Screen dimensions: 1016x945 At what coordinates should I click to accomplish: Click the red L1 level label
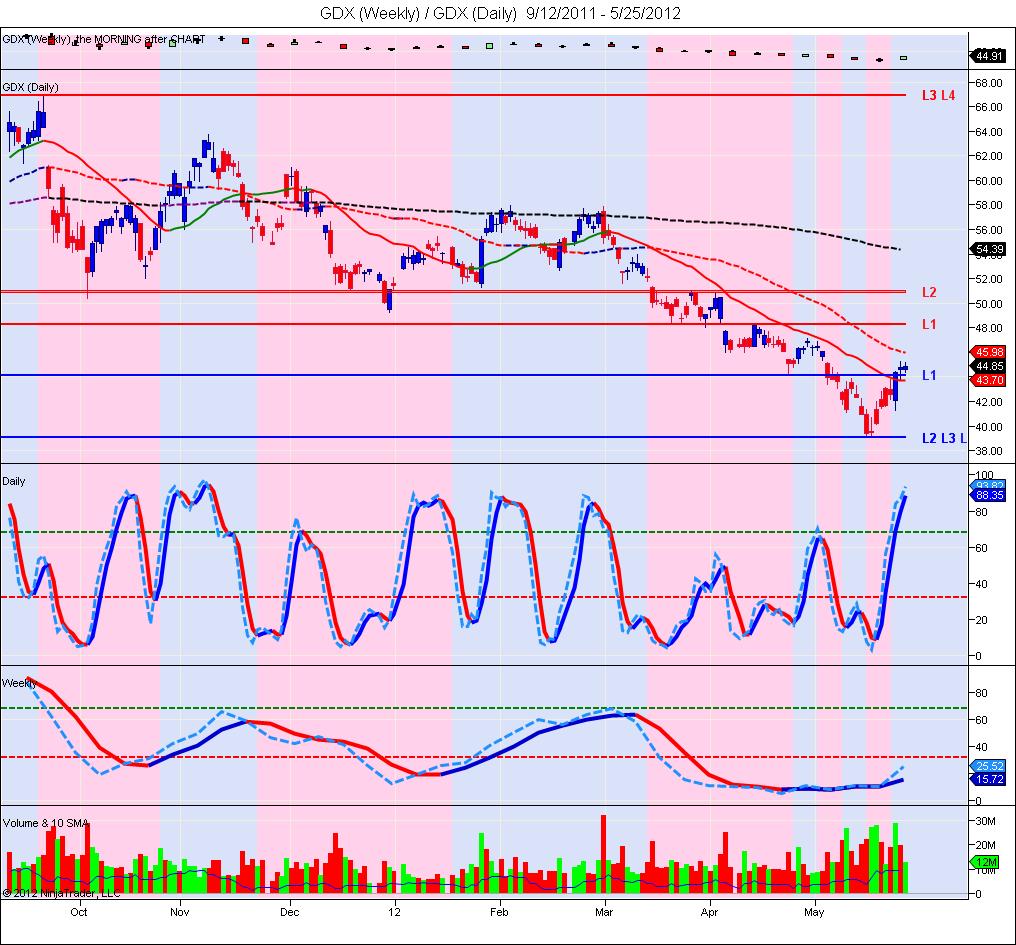[929, 324]
